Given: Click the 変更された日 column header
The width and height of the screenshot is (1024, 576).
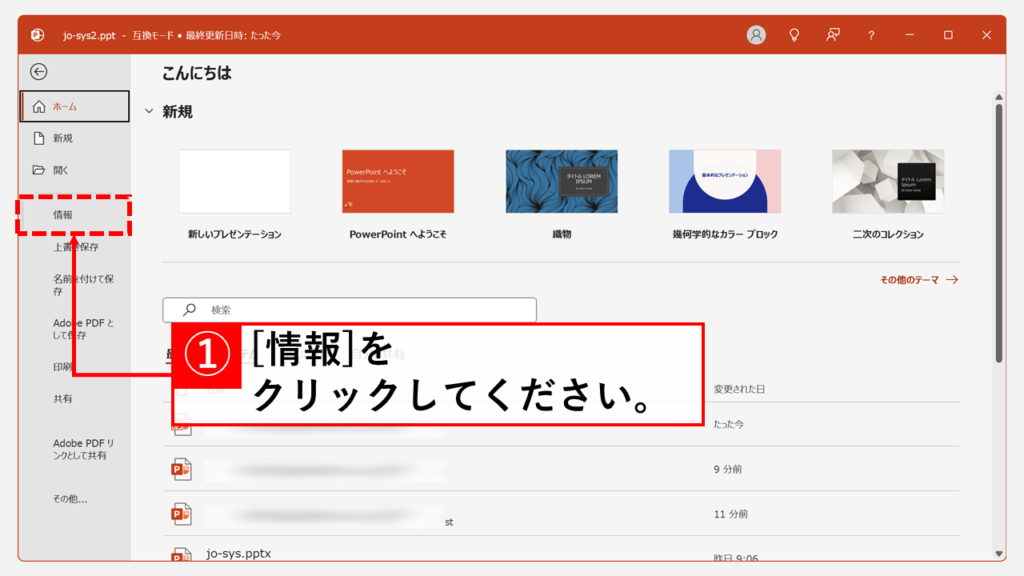Looking at the screenshot, I should coord(739,389).
